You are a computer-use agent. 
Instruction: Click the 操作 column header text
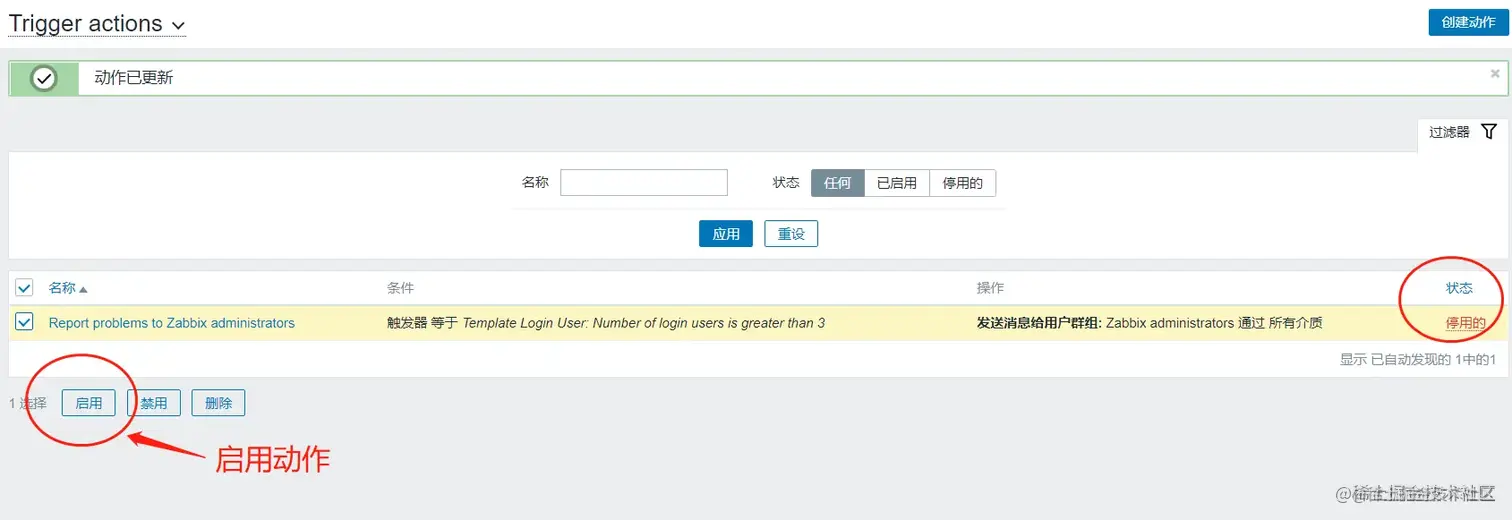pos(990,288)
